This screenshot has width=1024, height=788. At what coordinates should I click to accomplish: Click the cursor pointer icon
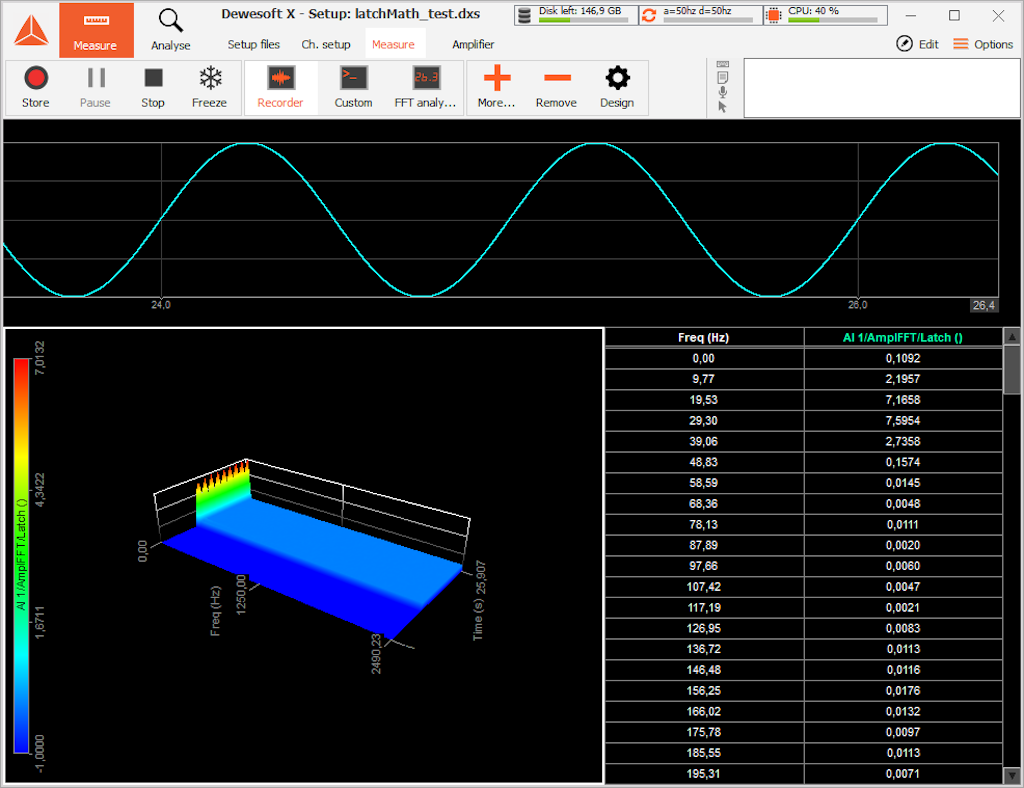coord(722,107)
